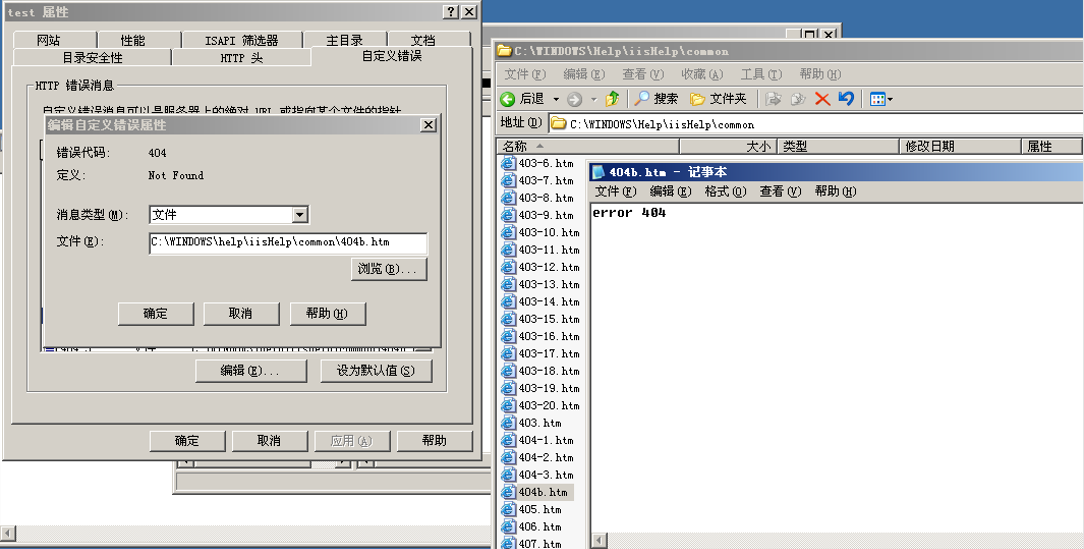This screenshot has height=549, width=1084.
Task: Select file 403-12.htm
Action: click(541, 267)
